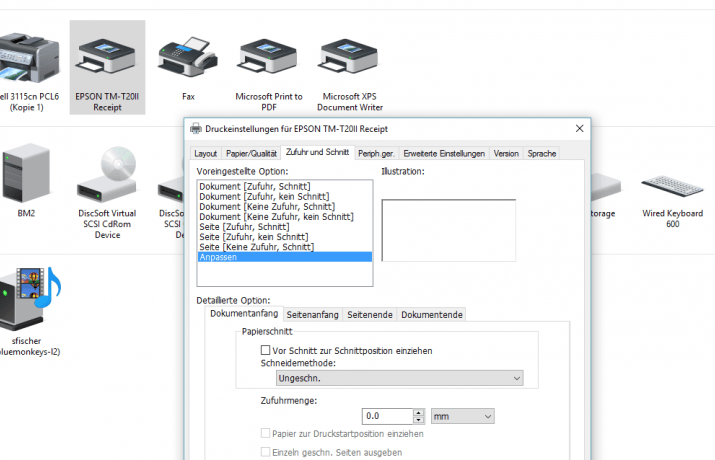
Task: Select the BM2 computer device icon
Action: point(26,173)
